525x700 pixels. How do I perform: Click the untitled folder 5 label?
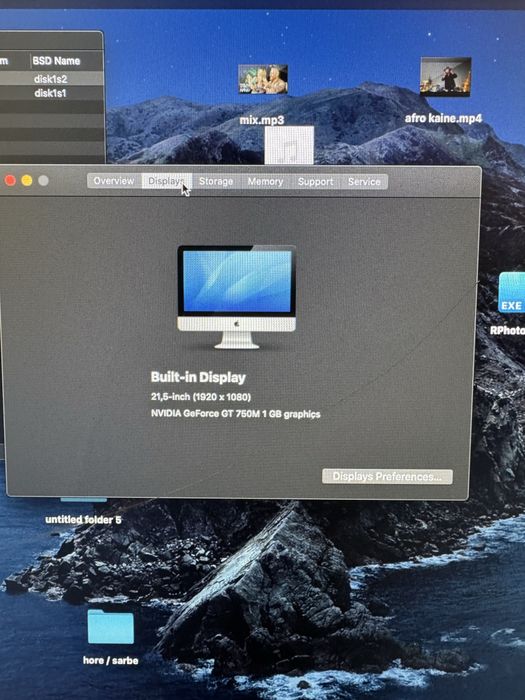coord(83,520)
